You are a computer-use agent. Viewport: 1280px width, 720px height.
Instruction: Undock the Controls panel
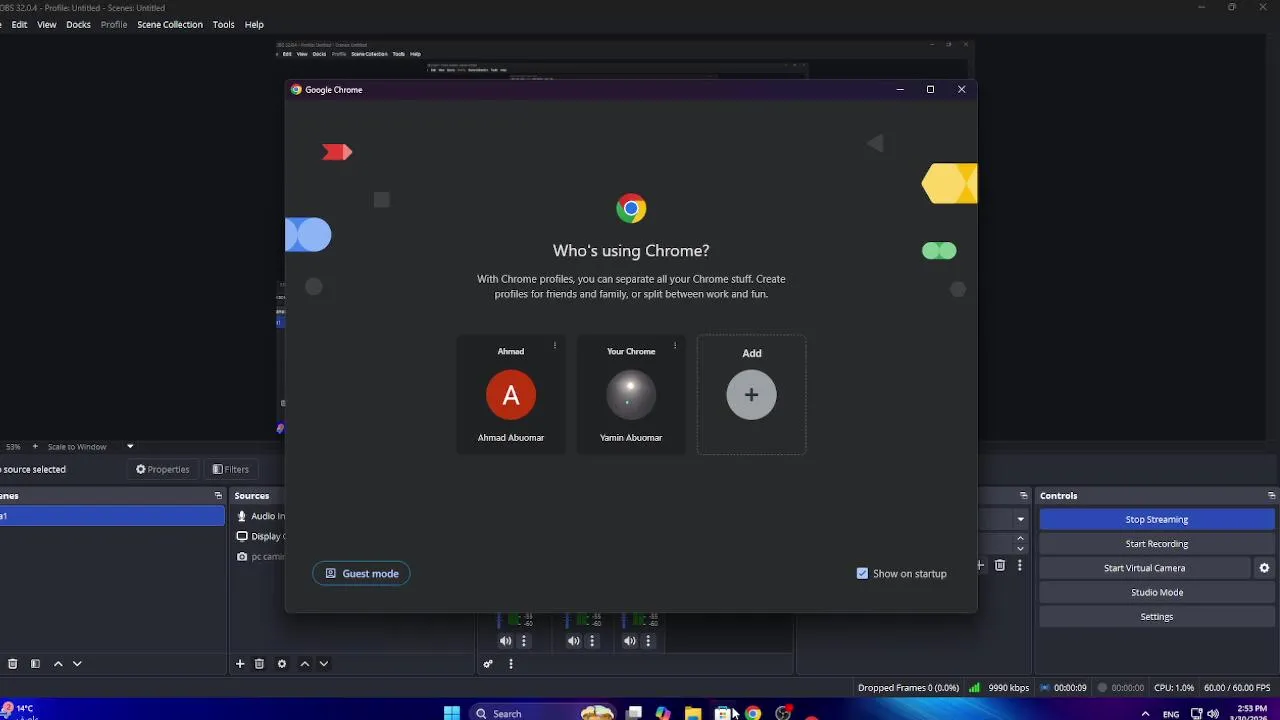(1271, 496)
